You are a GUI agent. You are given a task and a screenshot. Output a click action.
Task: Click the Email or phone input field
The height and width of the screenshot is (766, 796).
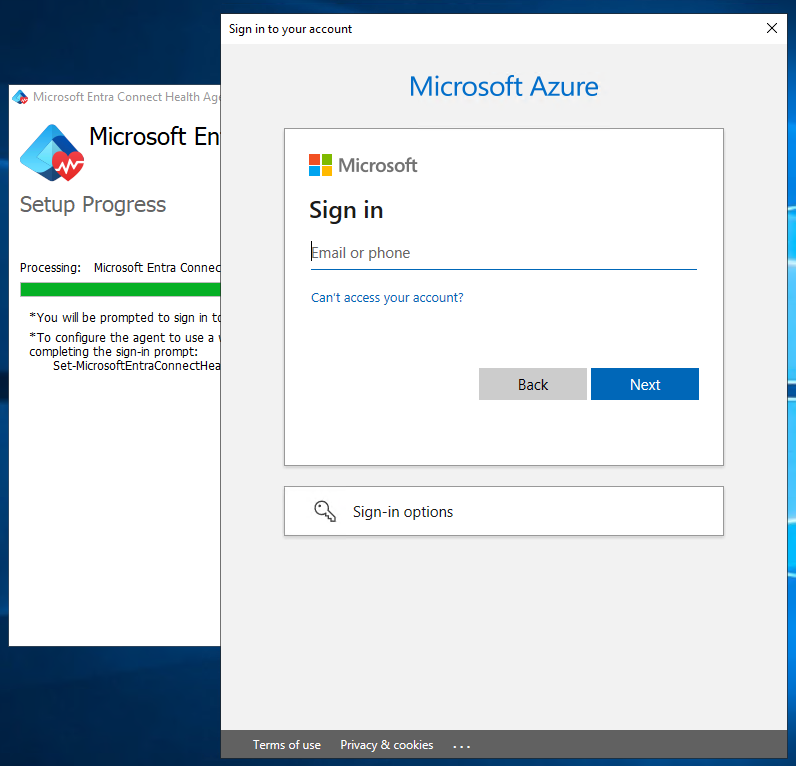click(x=503, y=253)
